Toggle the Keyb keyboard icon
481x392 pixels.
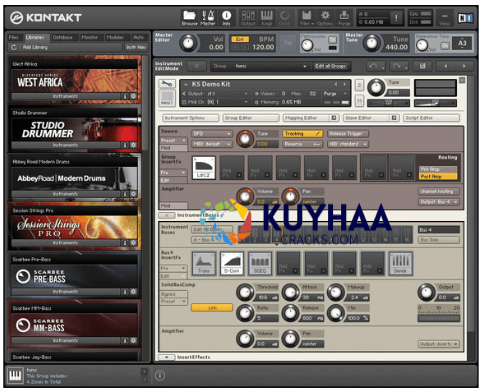[266, 17]
